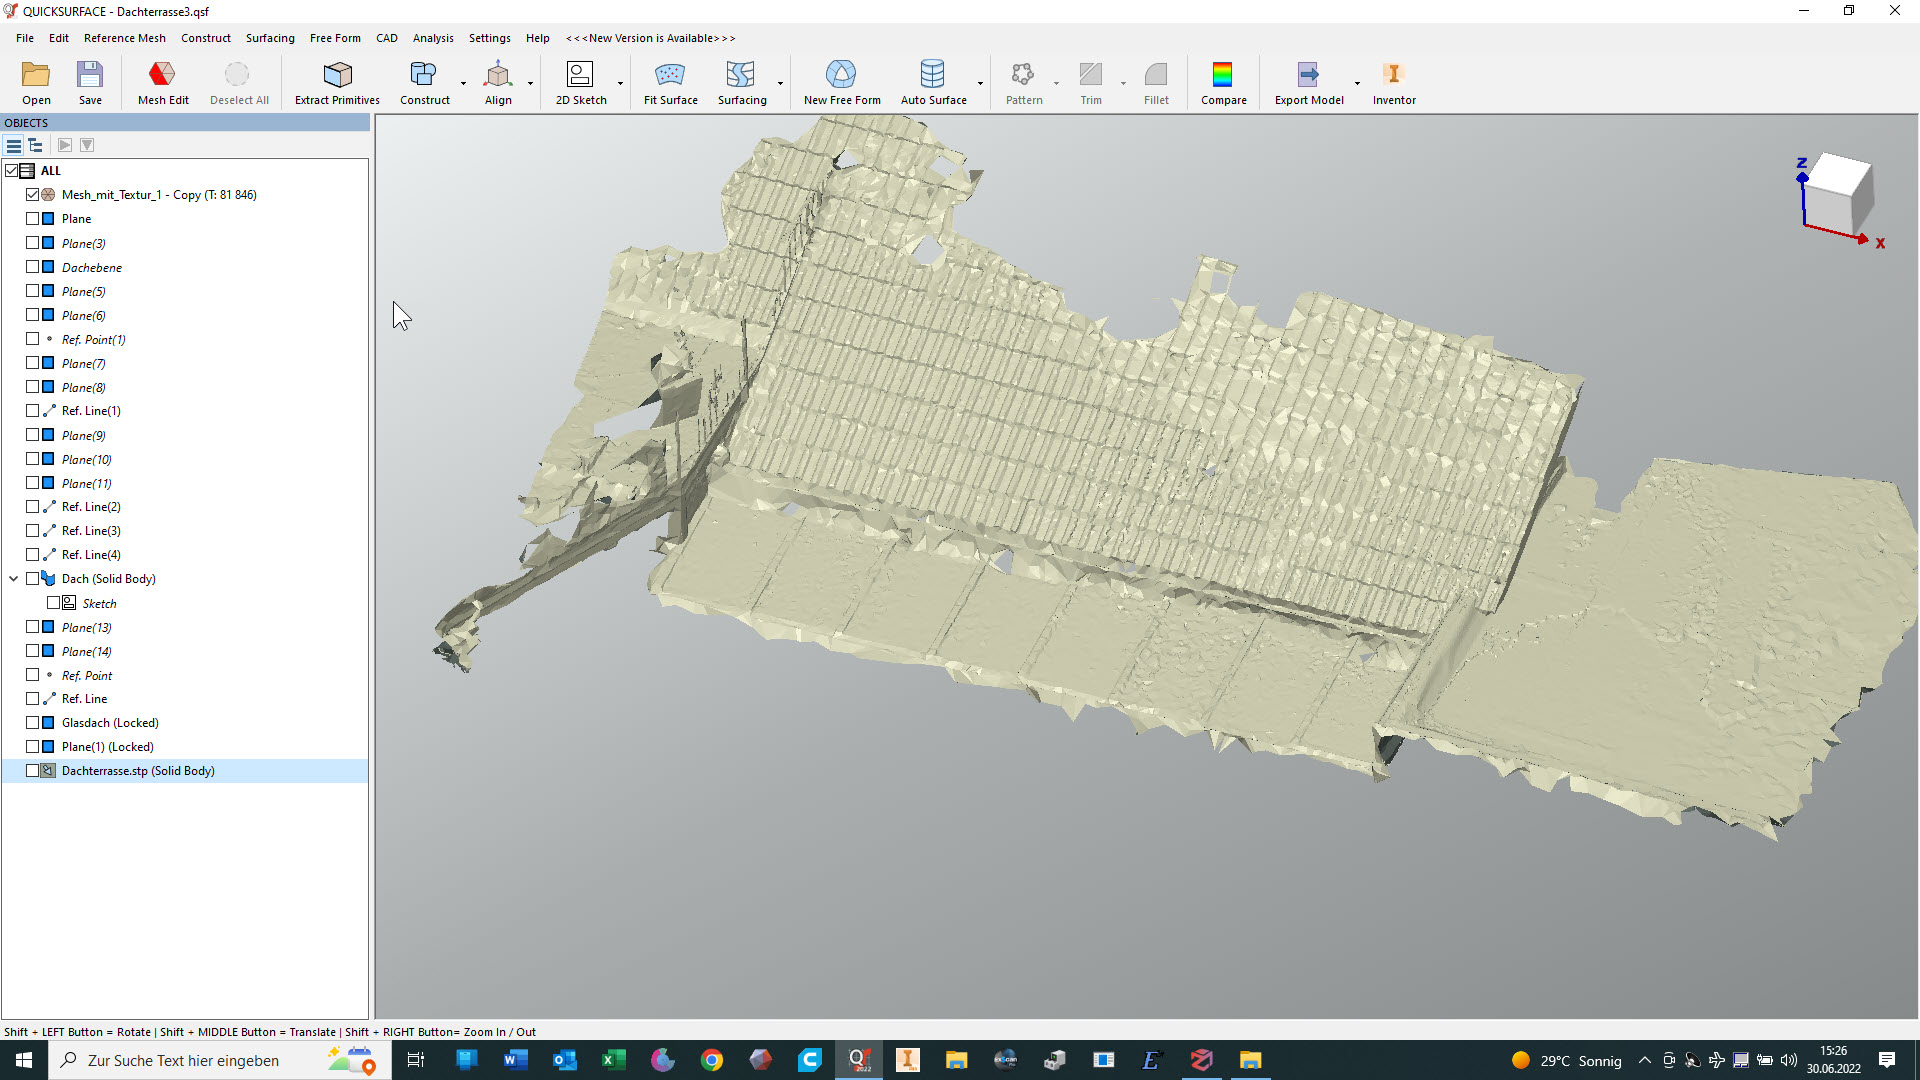Collapse the Dach (Solid Body) tree node
Viewport: 1920px width, 1080px height.
14,579
